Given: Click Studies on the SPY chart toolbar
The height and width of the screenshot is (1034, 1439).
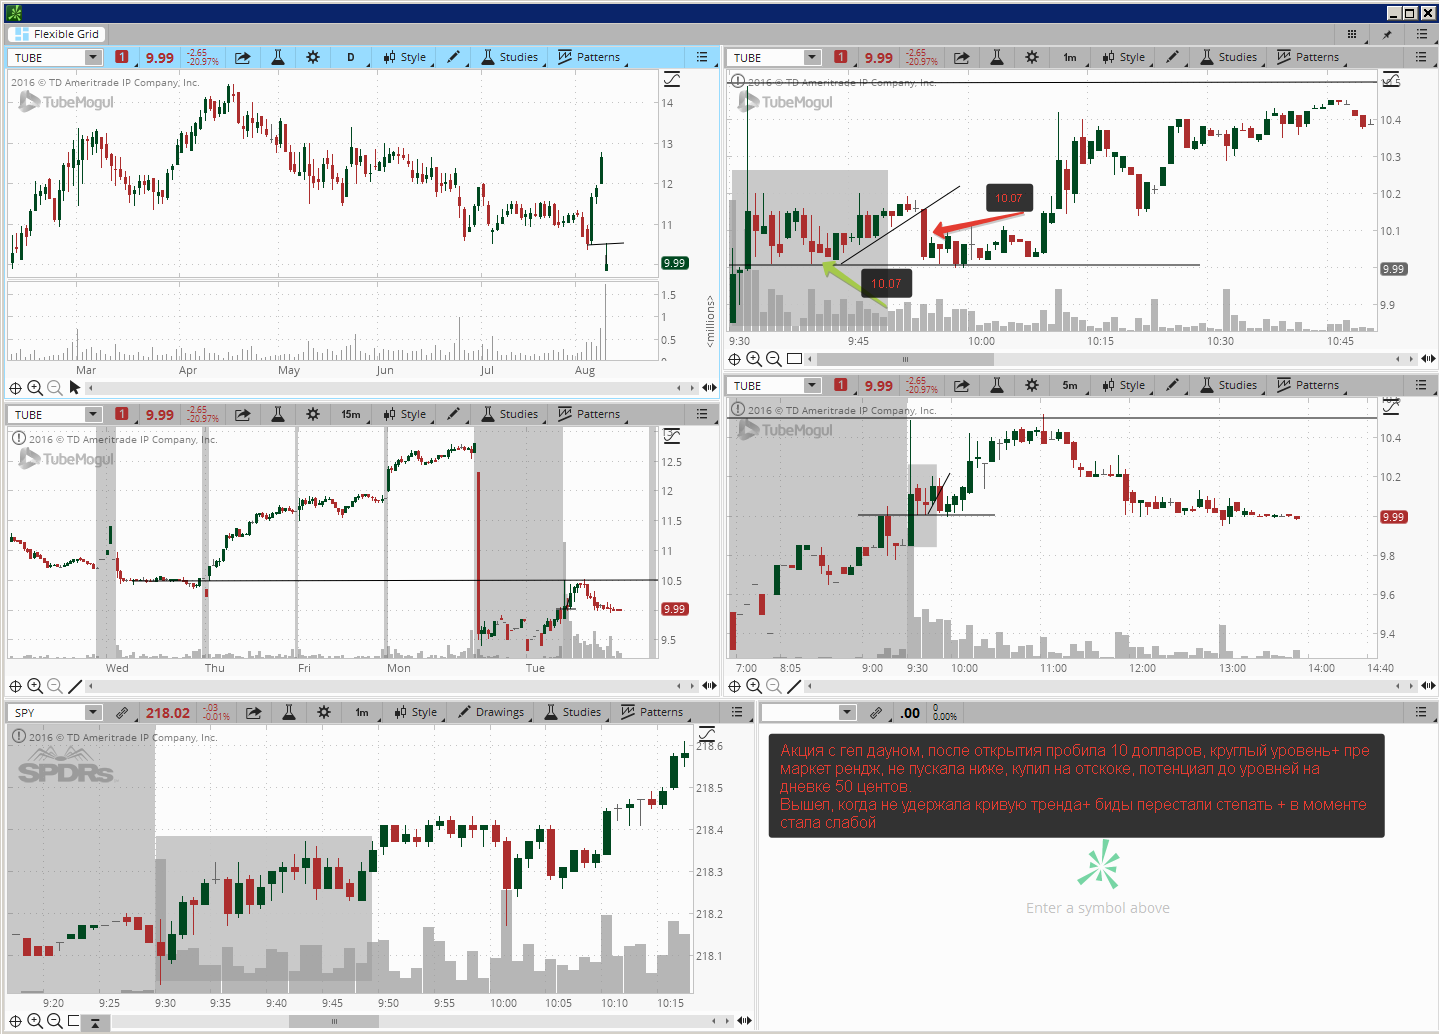Looking at the screenshot, I should click(573, 713).
